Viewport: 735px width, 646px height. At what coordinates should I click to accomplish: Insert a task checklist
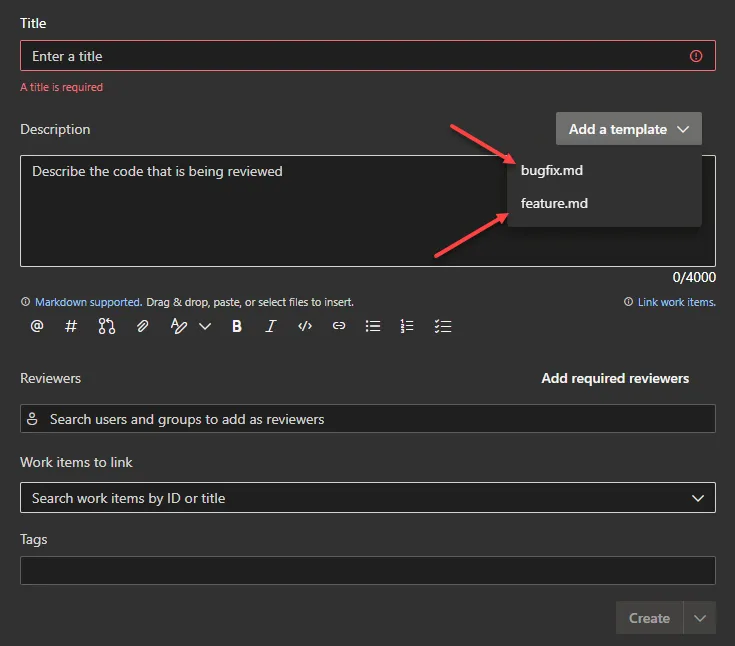(x=443, y=326)
